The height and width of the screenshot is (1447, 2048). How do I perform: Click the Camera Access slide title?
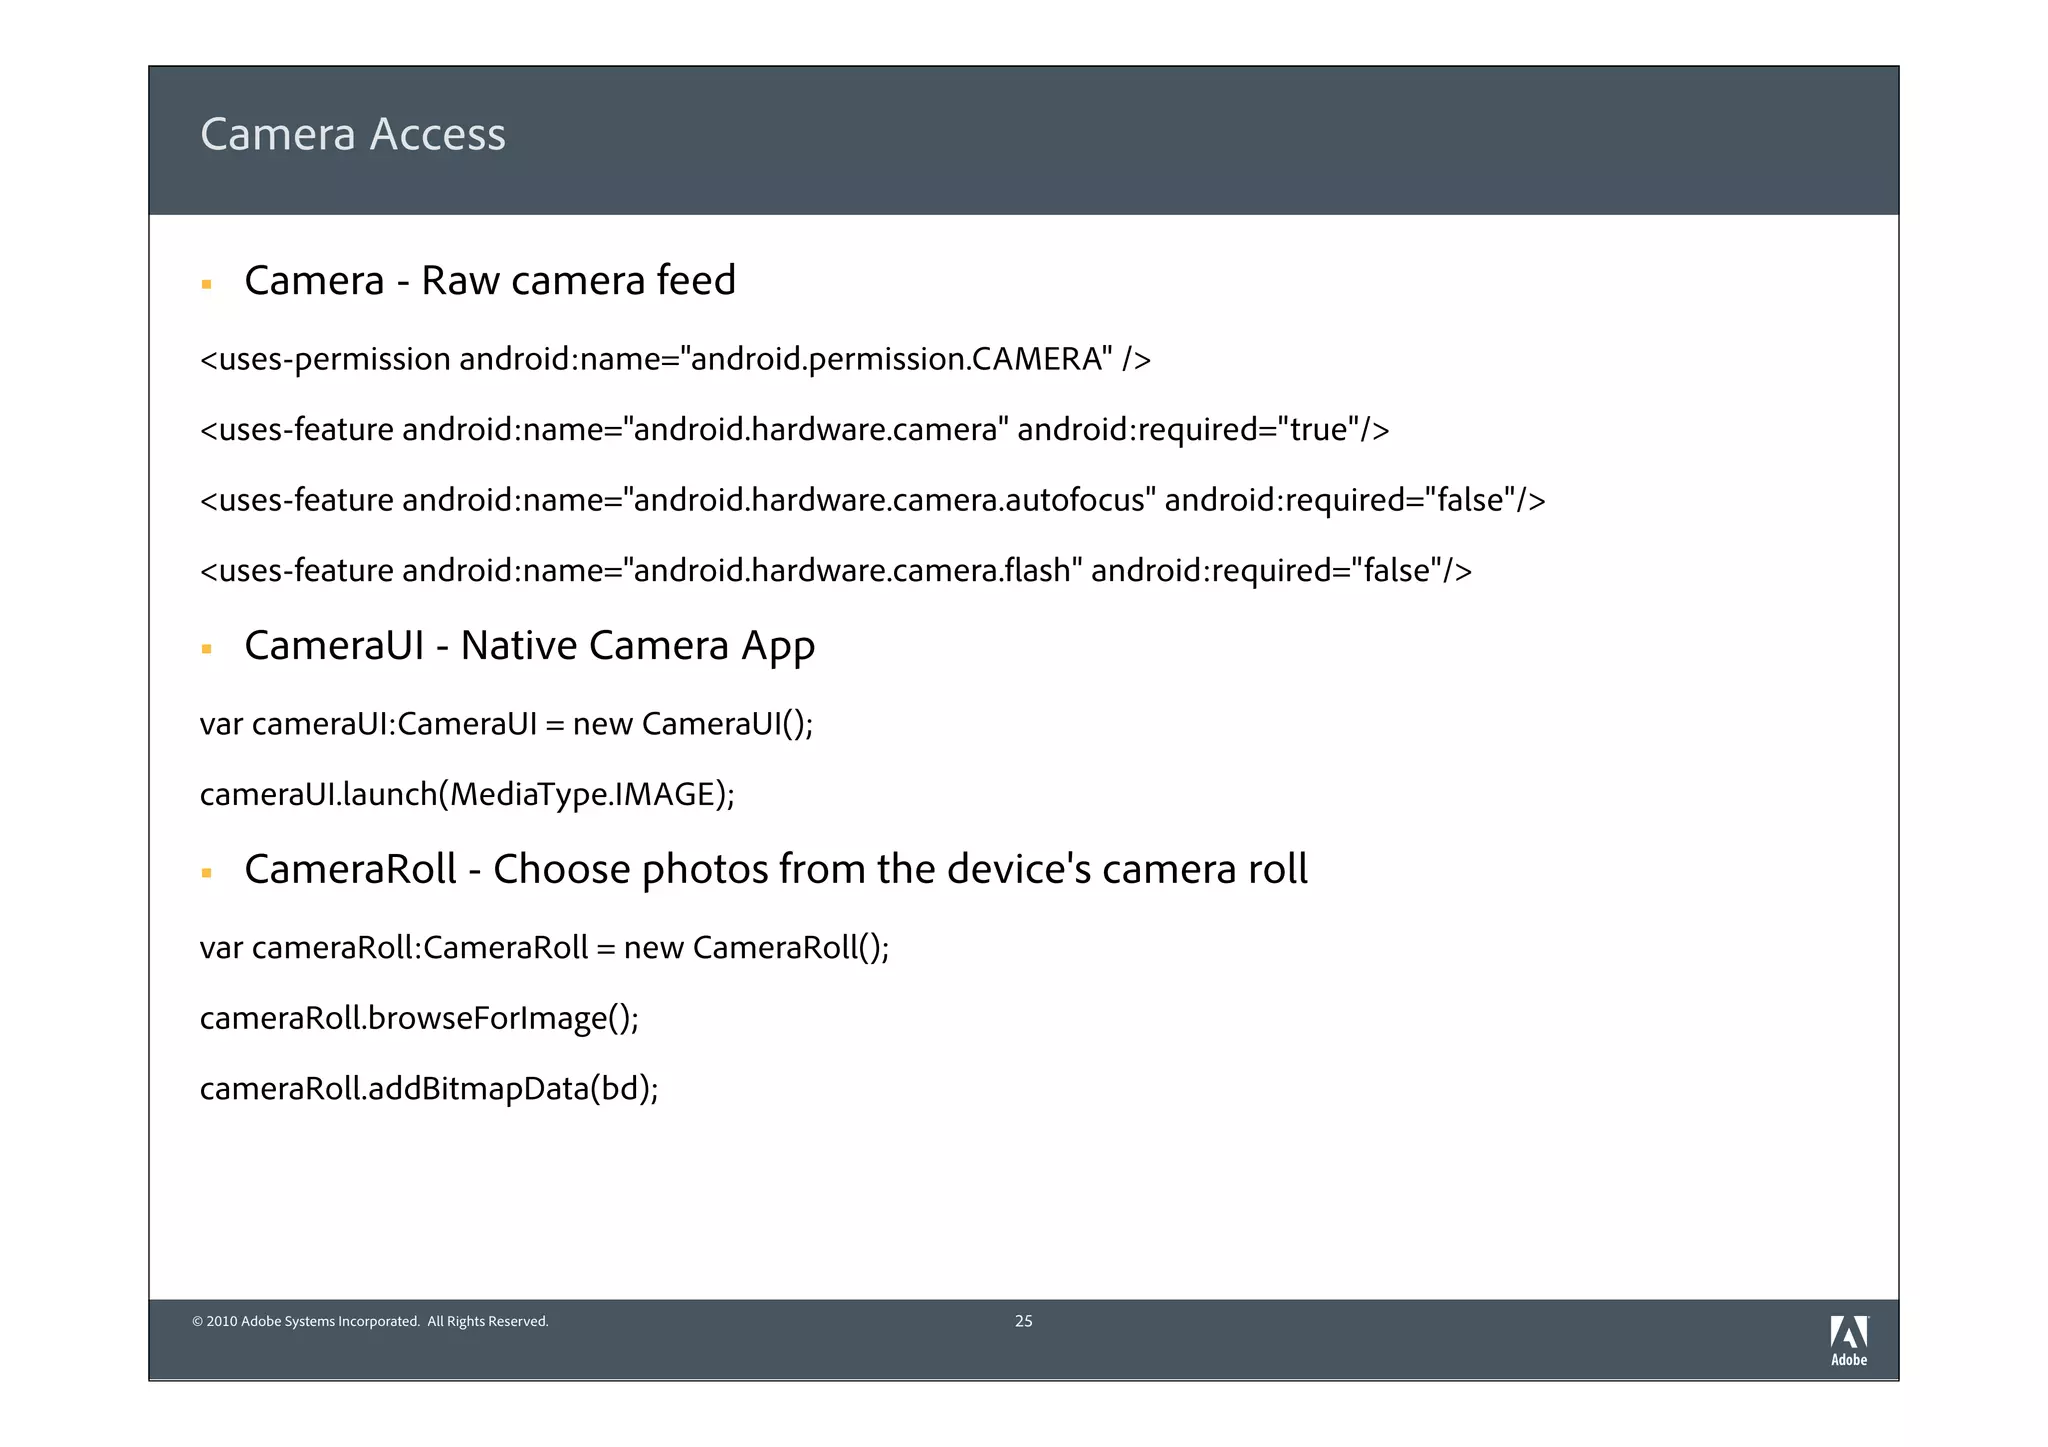point(353,135)
